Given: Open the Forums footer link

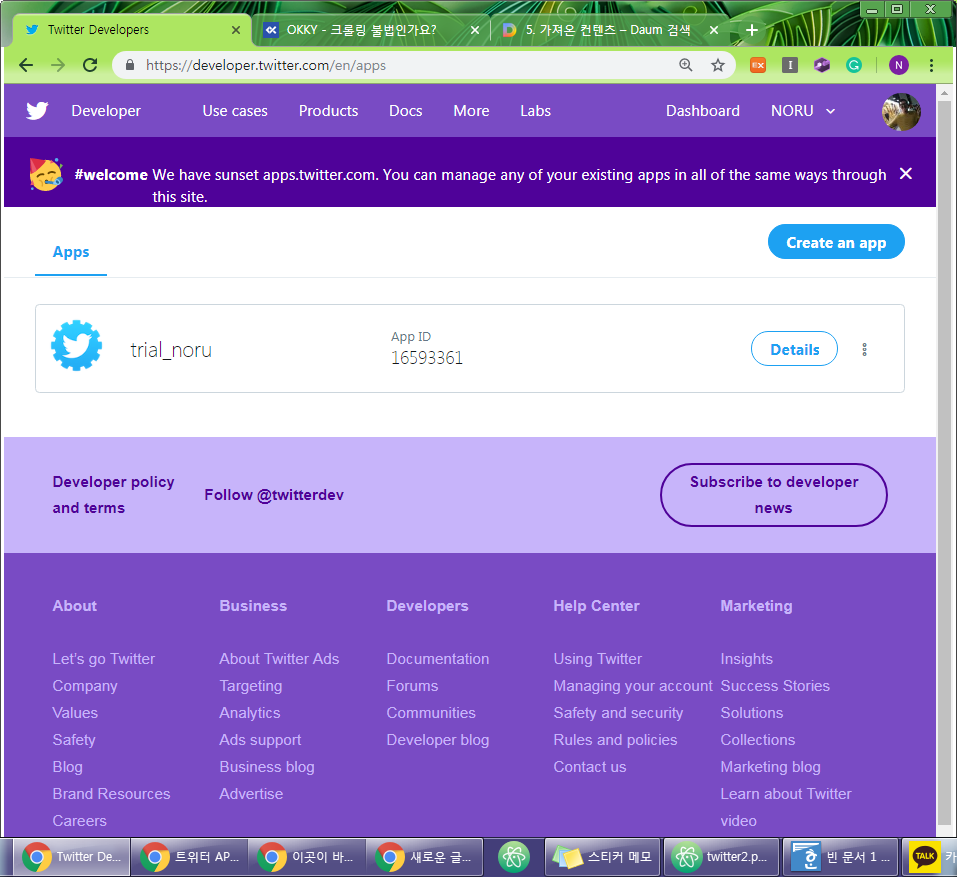Looking at the screenshot, I should [412, 686].
